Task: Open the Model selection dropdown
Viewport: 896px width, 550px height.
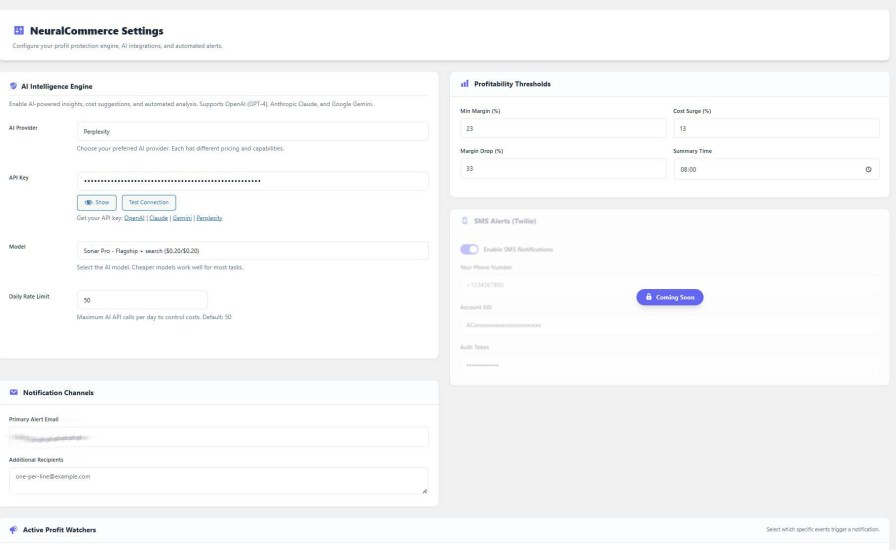Action: [253, 250]
